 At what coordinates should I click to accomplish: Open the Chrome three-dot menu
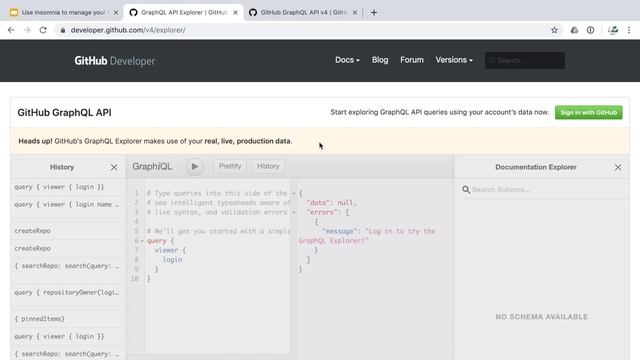coord(629,30)
